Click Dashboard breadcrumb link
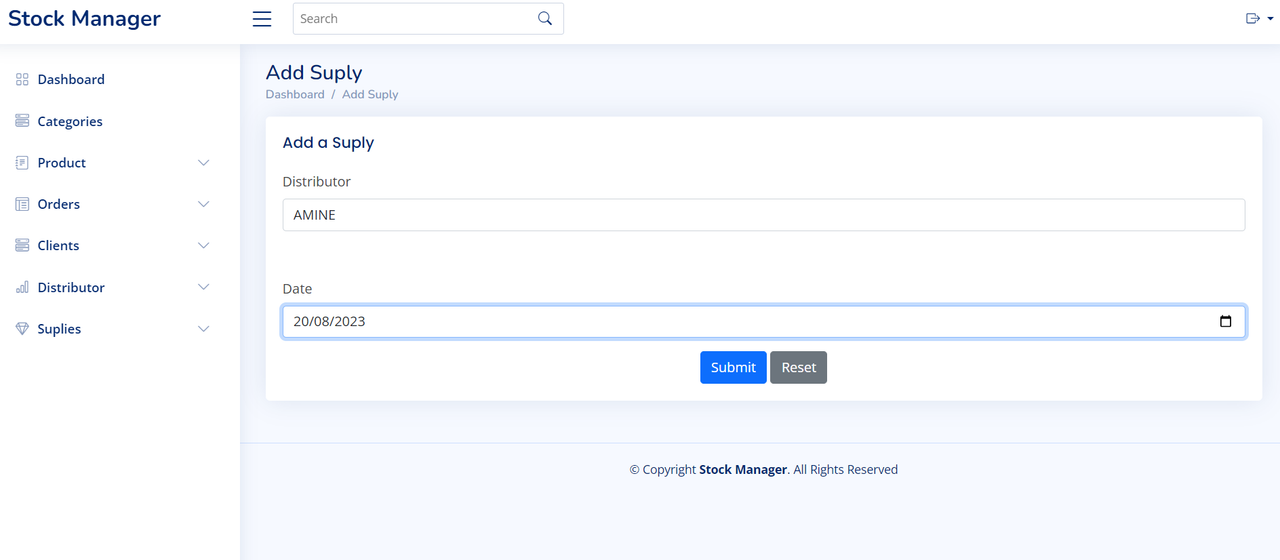Image resolution: width=1280 pixels, height=560 pixels. tap(295, 94)
